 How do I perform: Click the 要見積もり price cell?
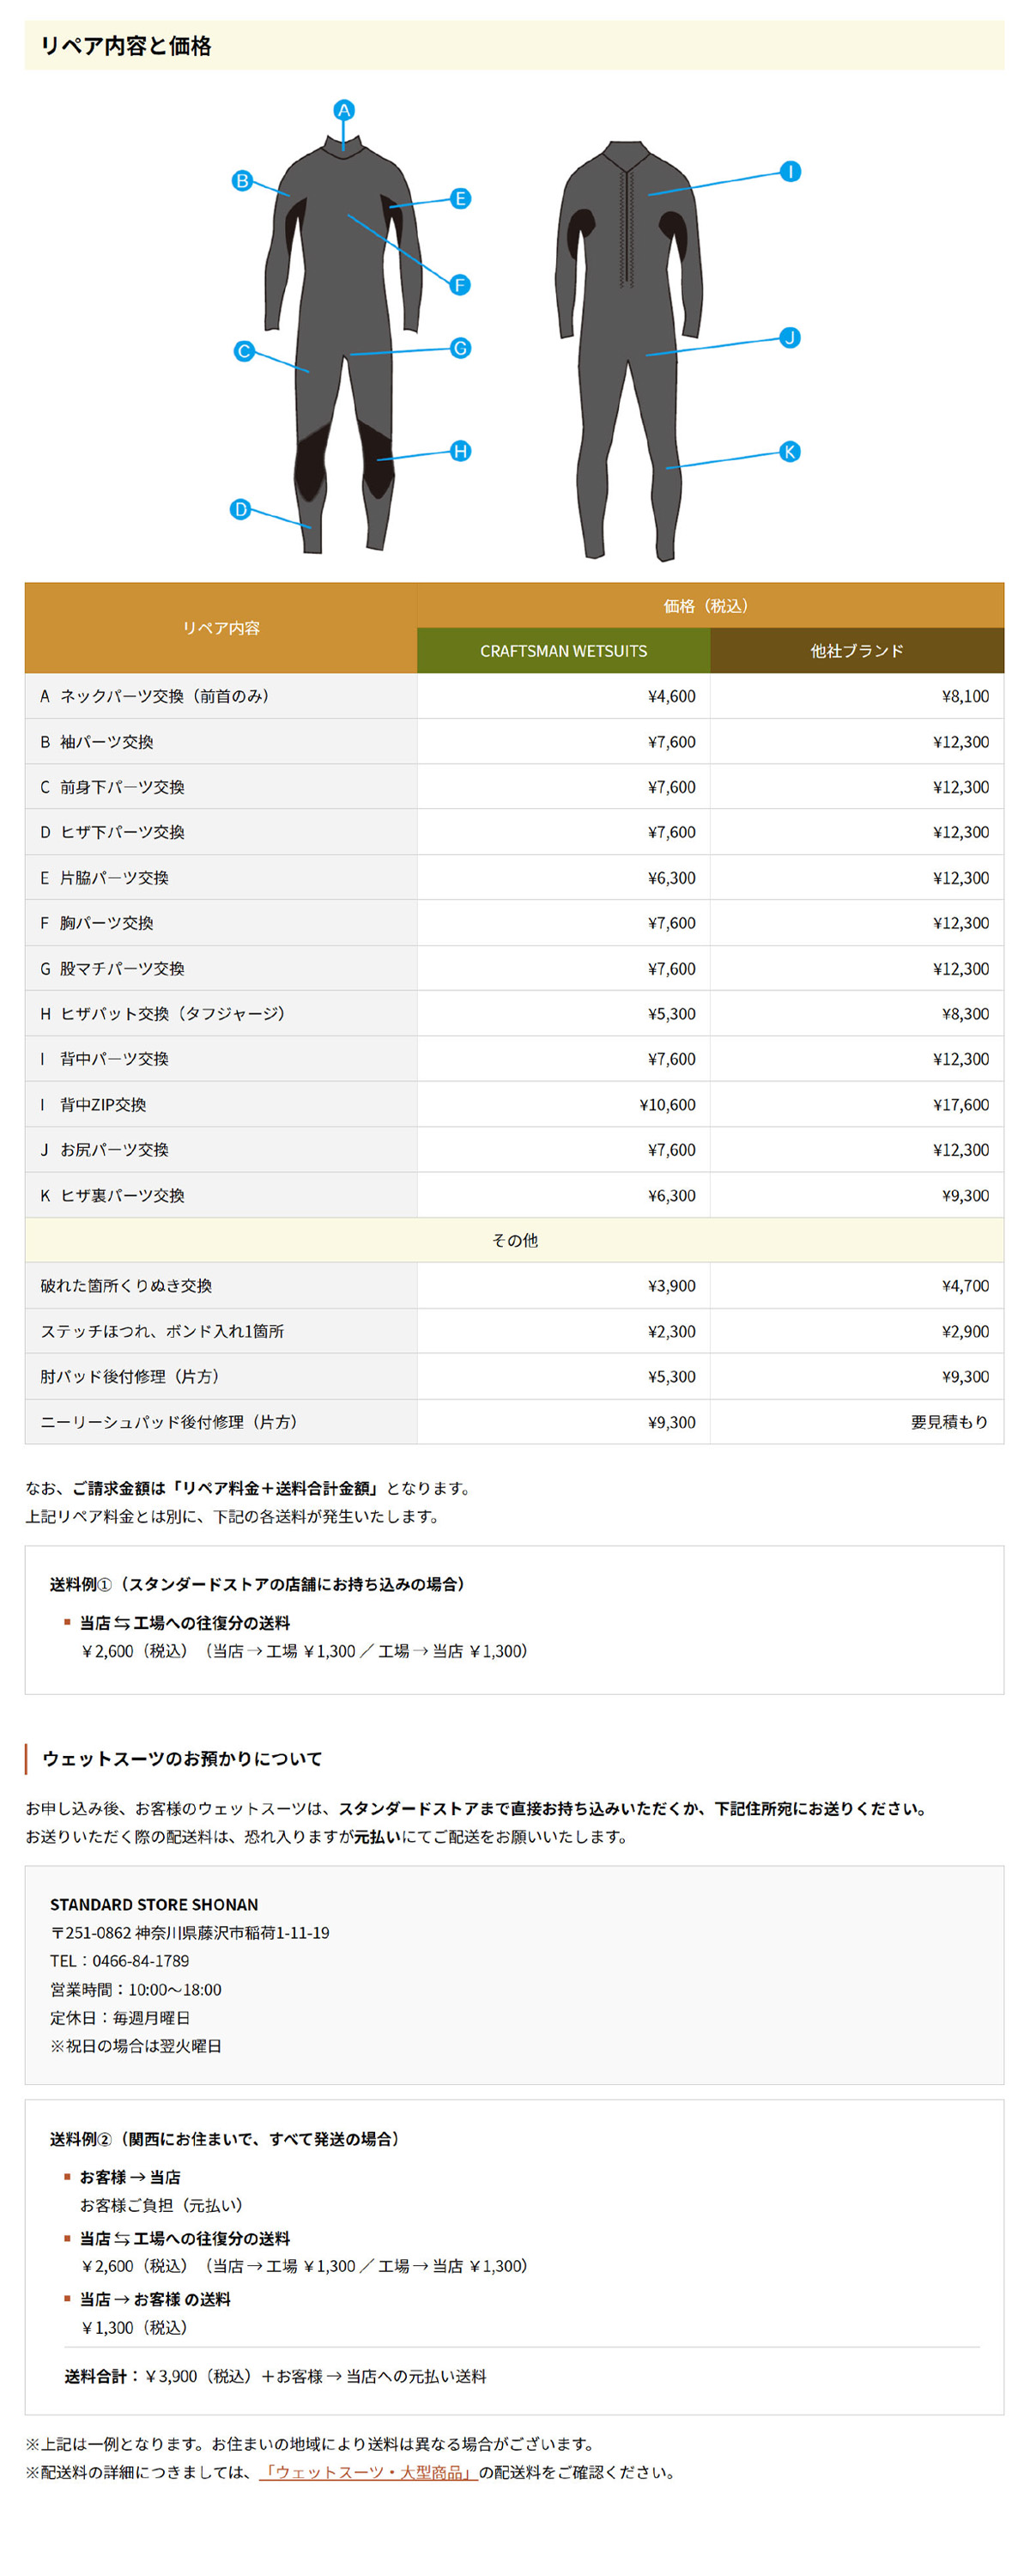tap(948, 1421)
